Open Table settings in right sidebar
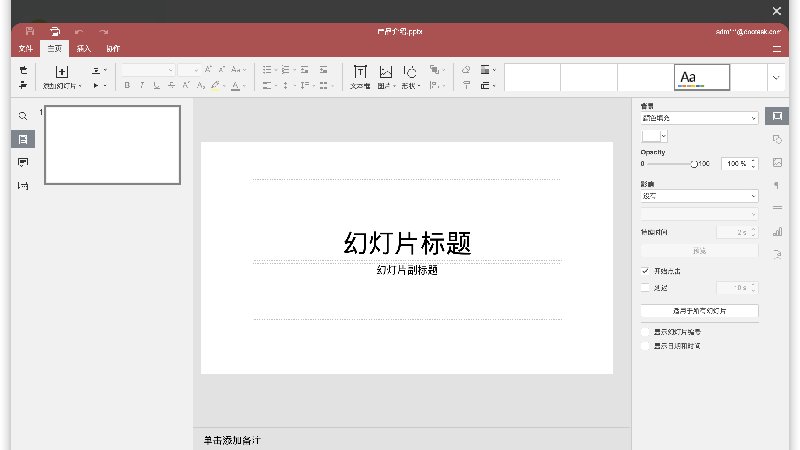800x450 pixels. tap(777, 208)
